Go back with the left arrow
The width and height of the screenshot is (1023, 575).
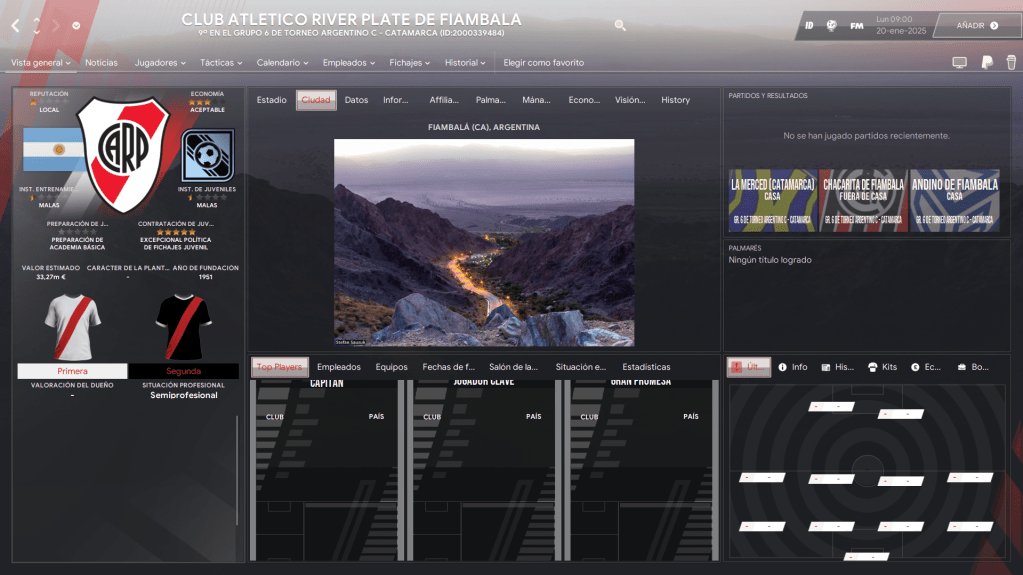click(x=15, y=25)
